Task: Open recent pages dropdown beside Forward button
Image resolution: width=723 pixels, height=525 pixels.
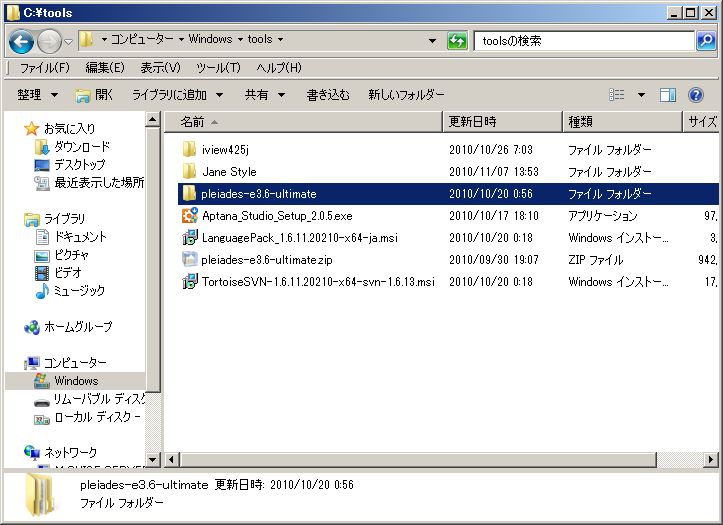Action: 68,42
